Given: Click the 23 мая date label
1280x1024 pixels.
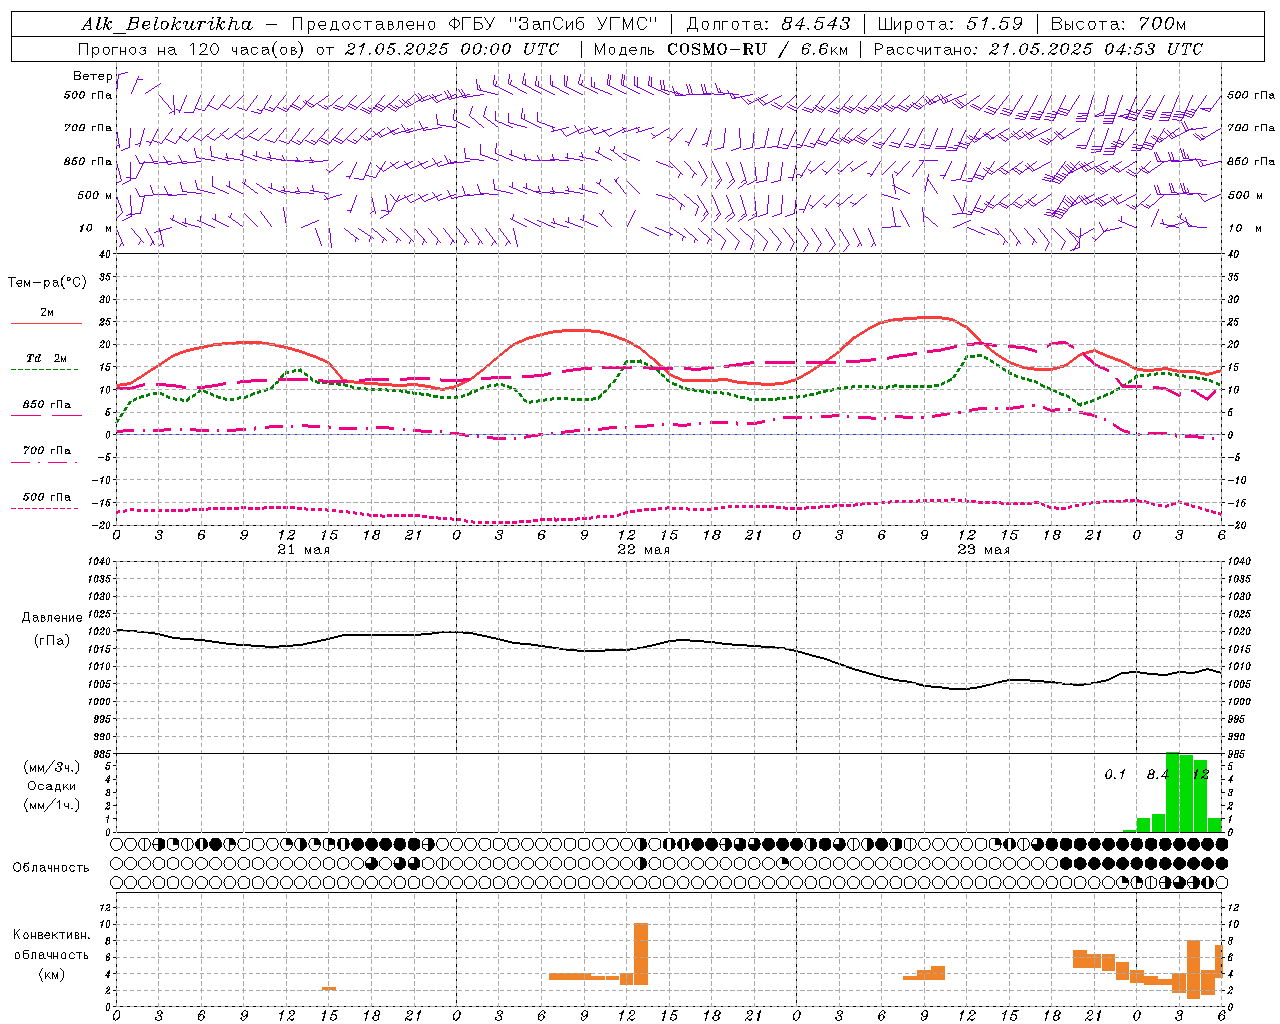Looking at the screenshot, I should [x=983, y=550].
